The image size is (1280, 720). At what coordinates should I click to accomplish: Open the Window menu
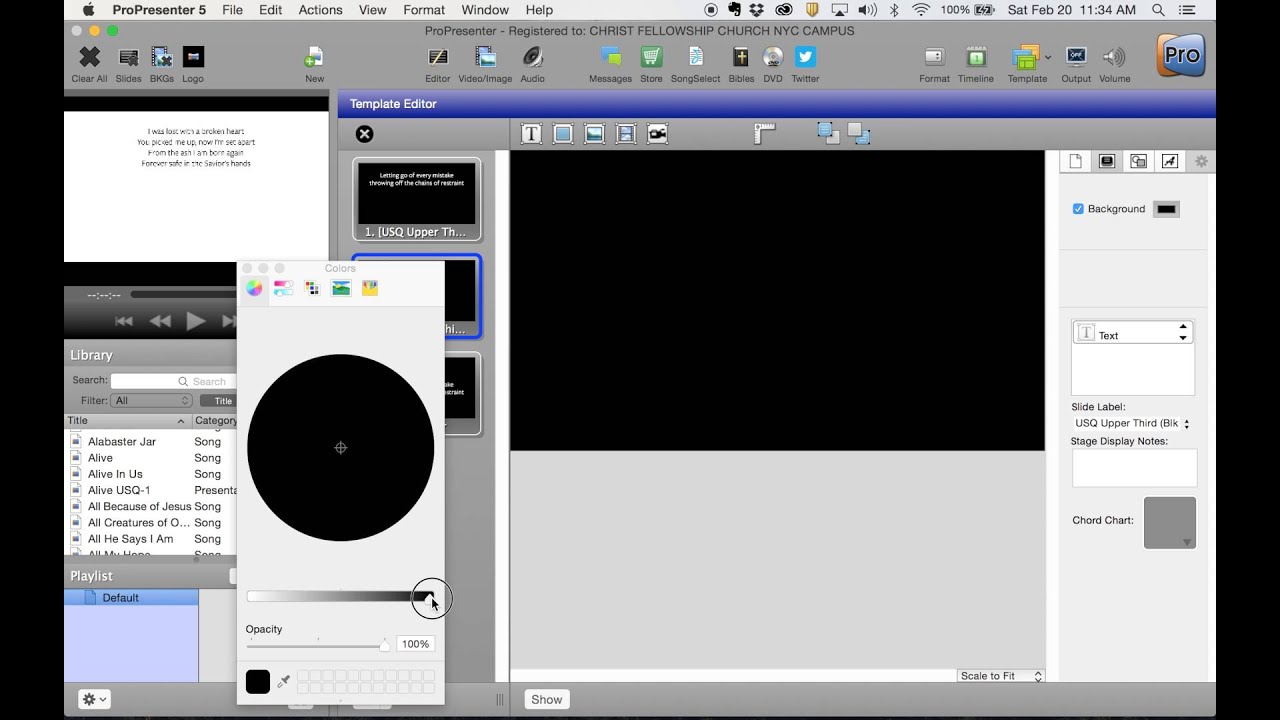tap(485, 10)
